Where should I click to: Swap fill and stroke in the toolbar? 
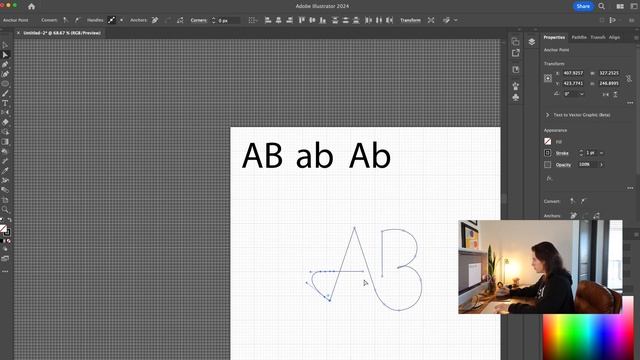(x=9, y=220)
